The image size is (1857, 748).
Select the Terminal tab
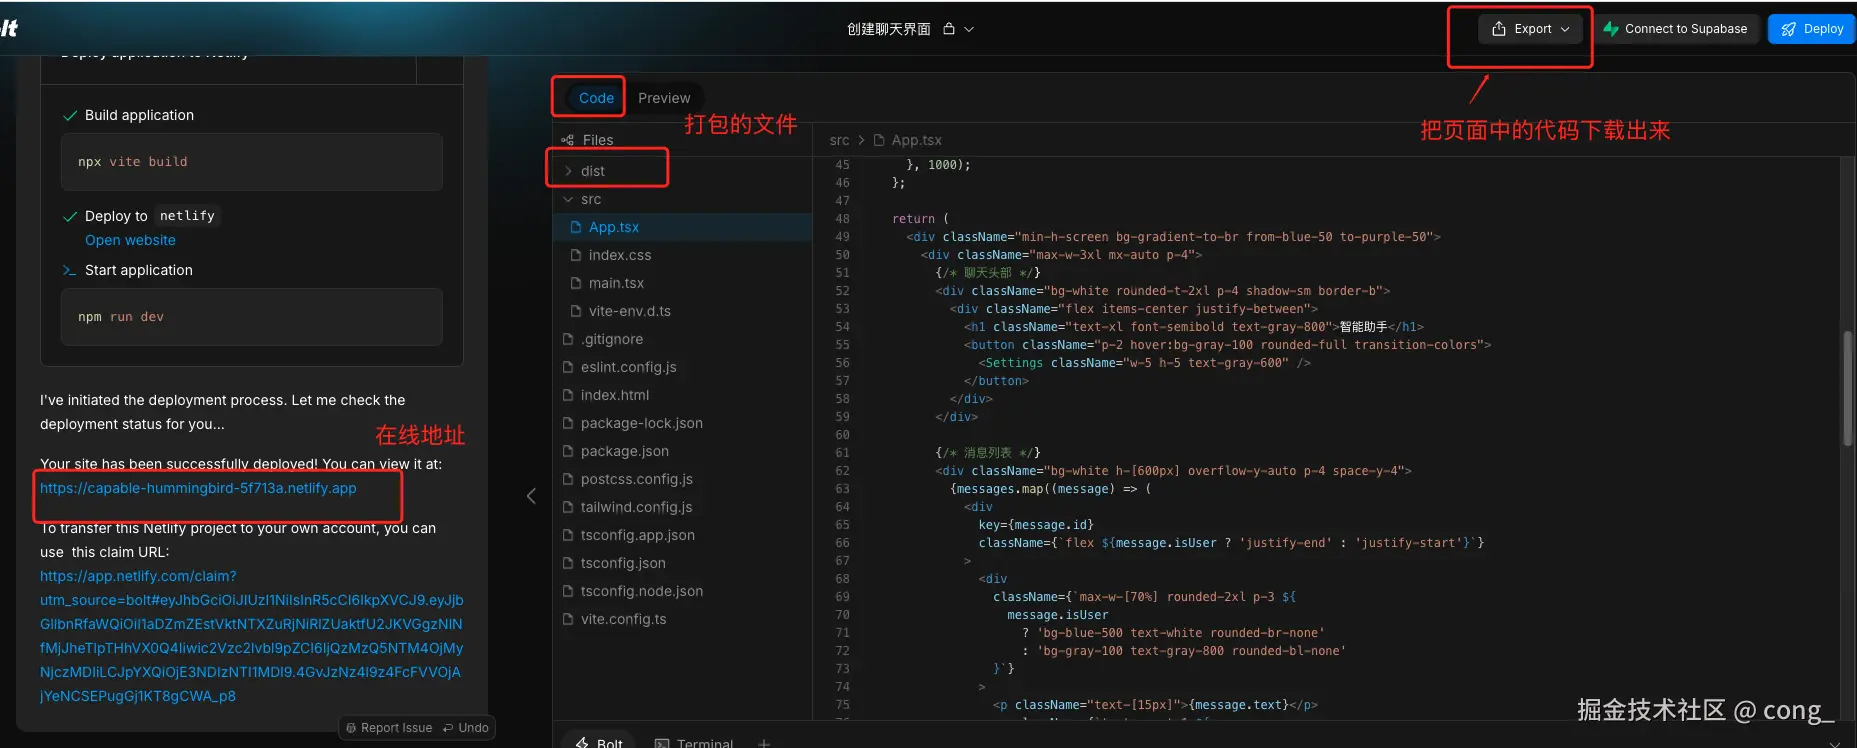click(693, 743)
